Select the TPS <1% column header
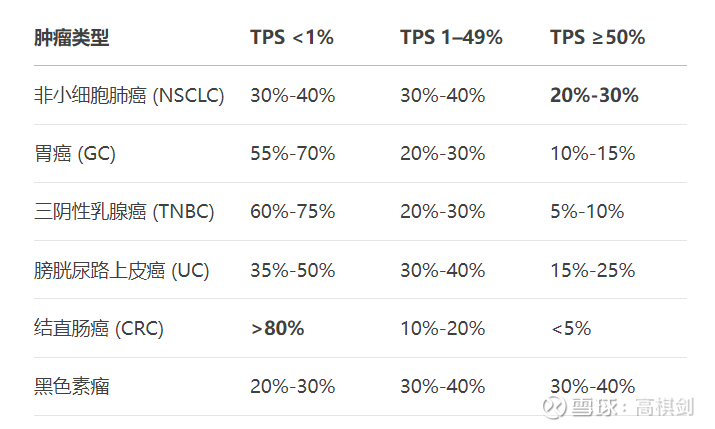715x429 pixels. pos(292,37)
